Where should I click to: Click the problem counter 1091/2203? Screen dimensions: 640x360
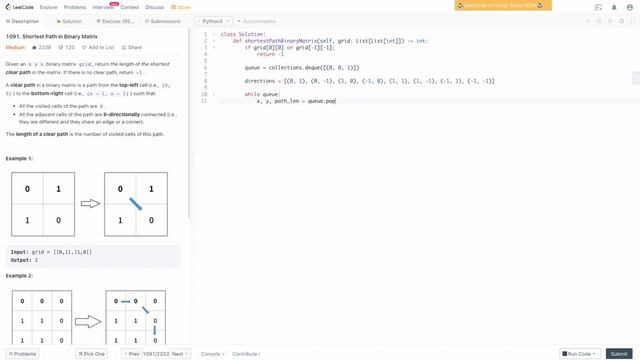click(x=156, y=354)
